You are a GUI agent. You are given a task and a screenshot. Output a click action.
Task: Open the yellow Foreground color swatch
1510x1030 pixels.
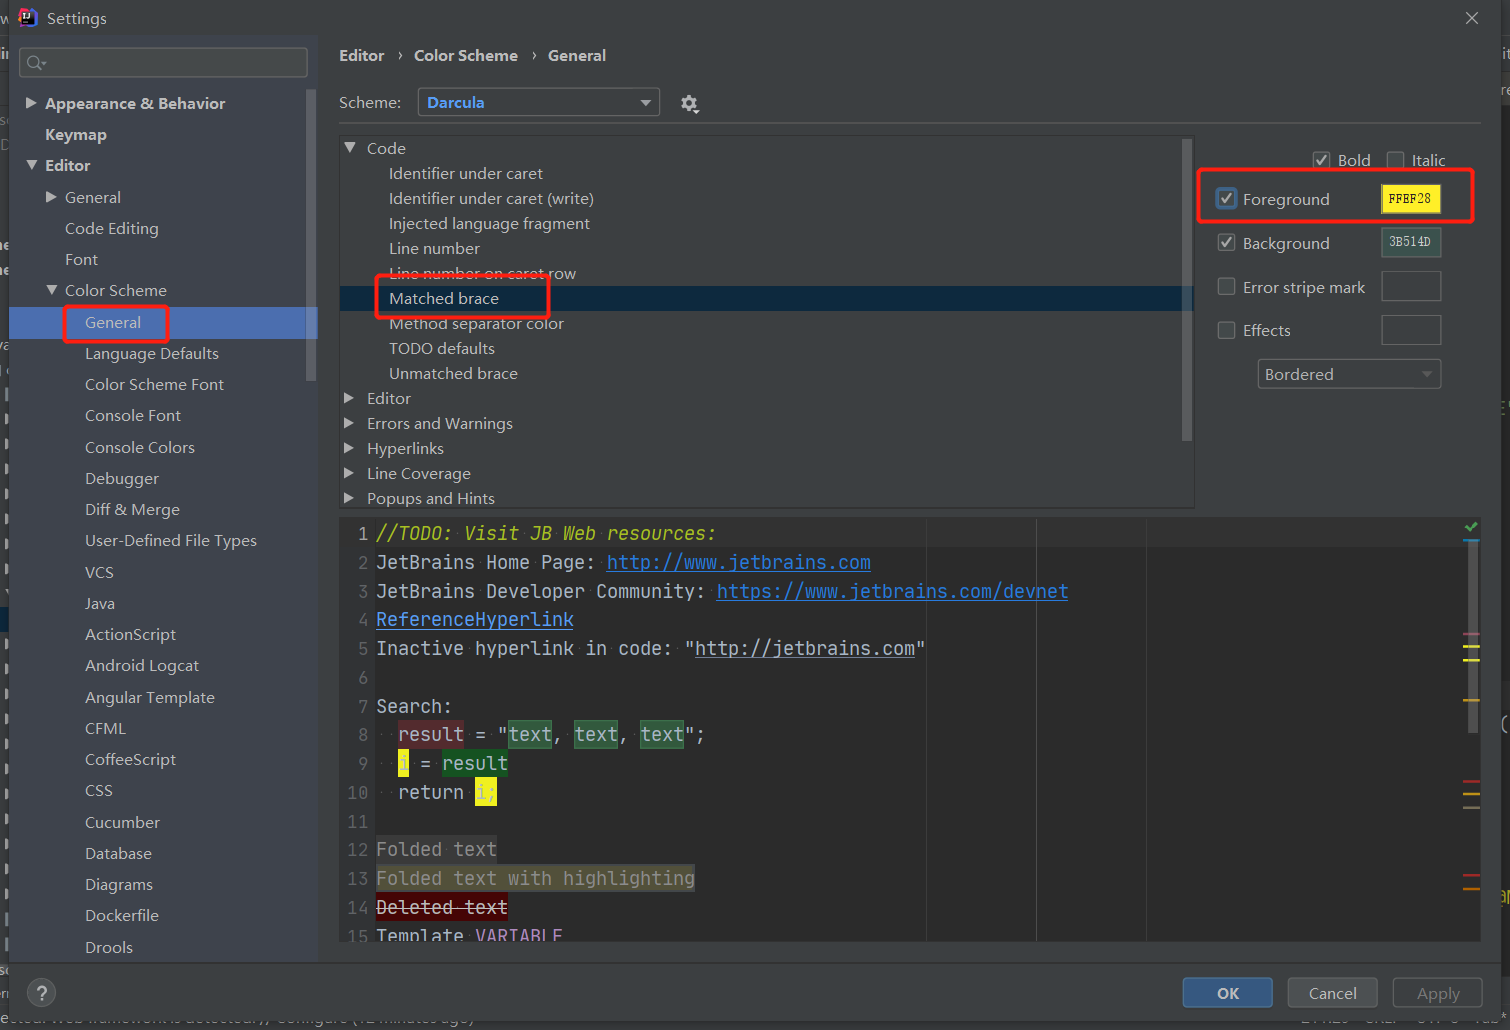coord(1411,199)
